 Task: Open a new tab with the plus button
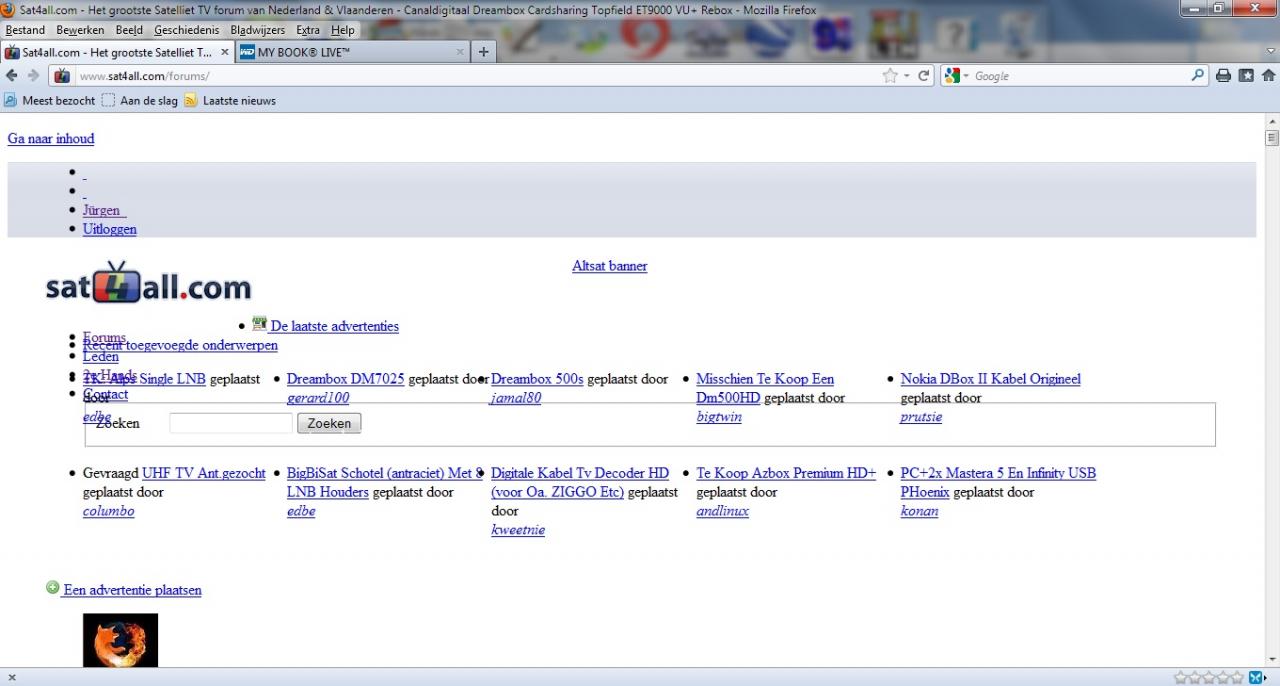(x=484, y=52)
